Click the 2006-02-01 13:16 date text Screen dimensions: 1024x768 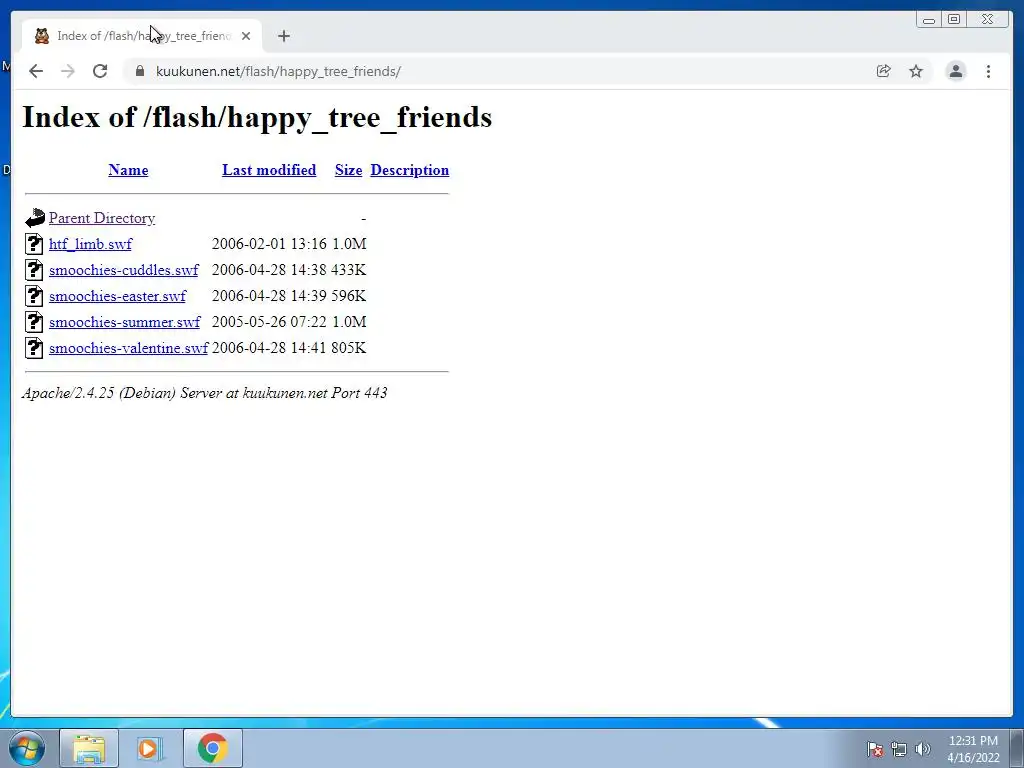pos(269,244)
